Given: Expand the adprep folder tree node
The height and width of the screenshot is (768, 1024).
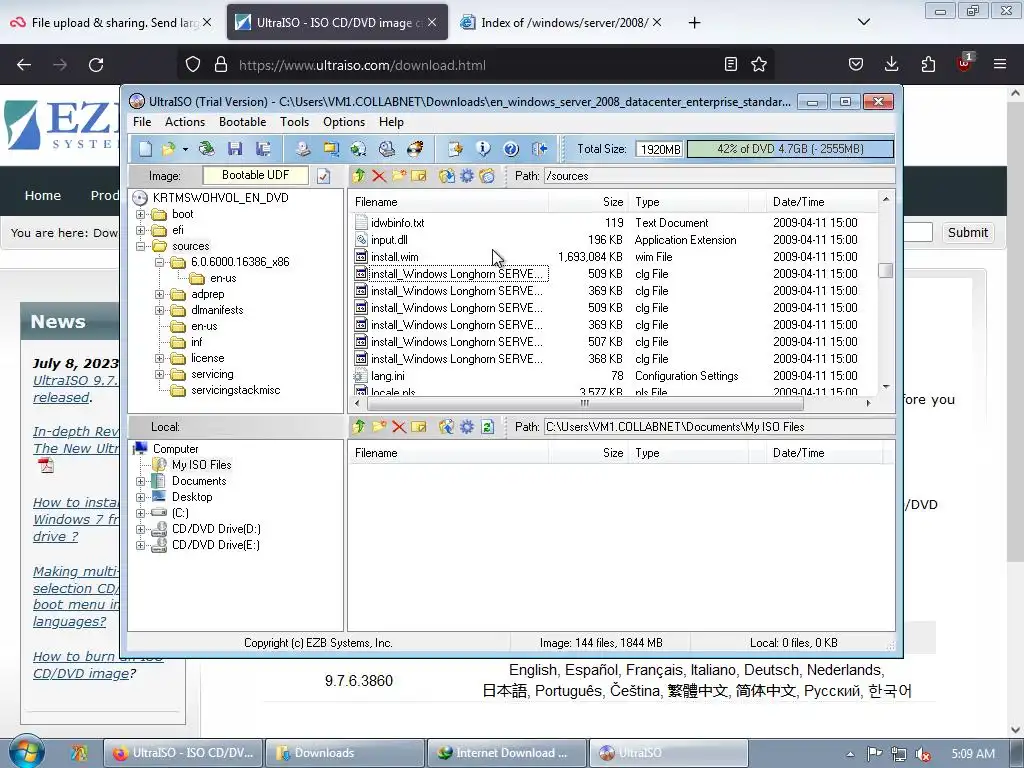Looking at the screenshot, I should [x=159, y=295].
